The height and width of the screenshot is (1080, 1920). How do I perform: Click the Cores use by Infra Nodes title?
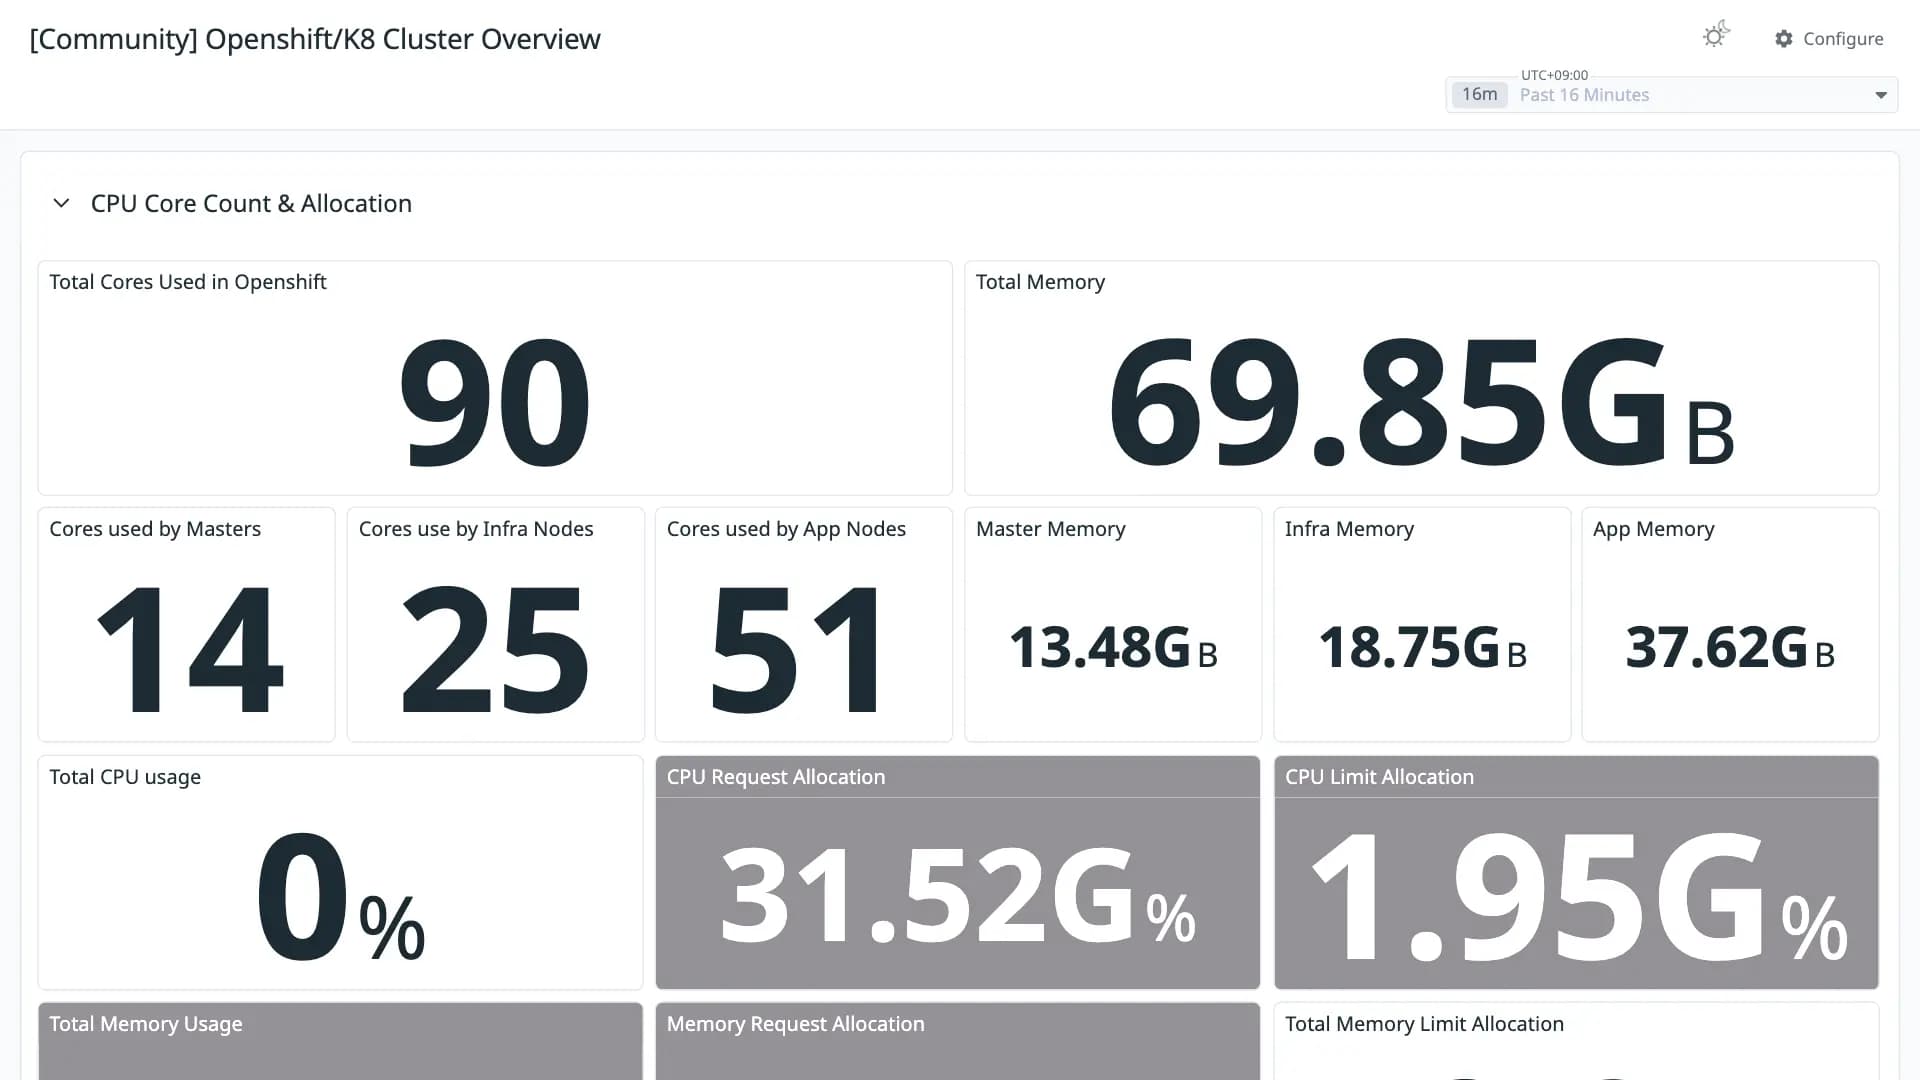point(476,529)
